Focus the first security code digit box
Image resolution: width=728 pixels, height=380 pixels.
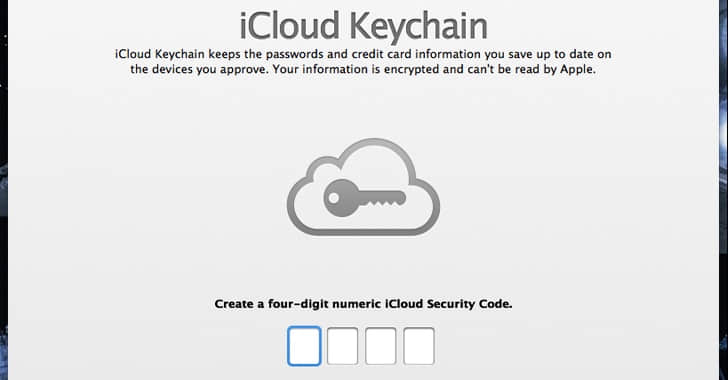(304, 346)
